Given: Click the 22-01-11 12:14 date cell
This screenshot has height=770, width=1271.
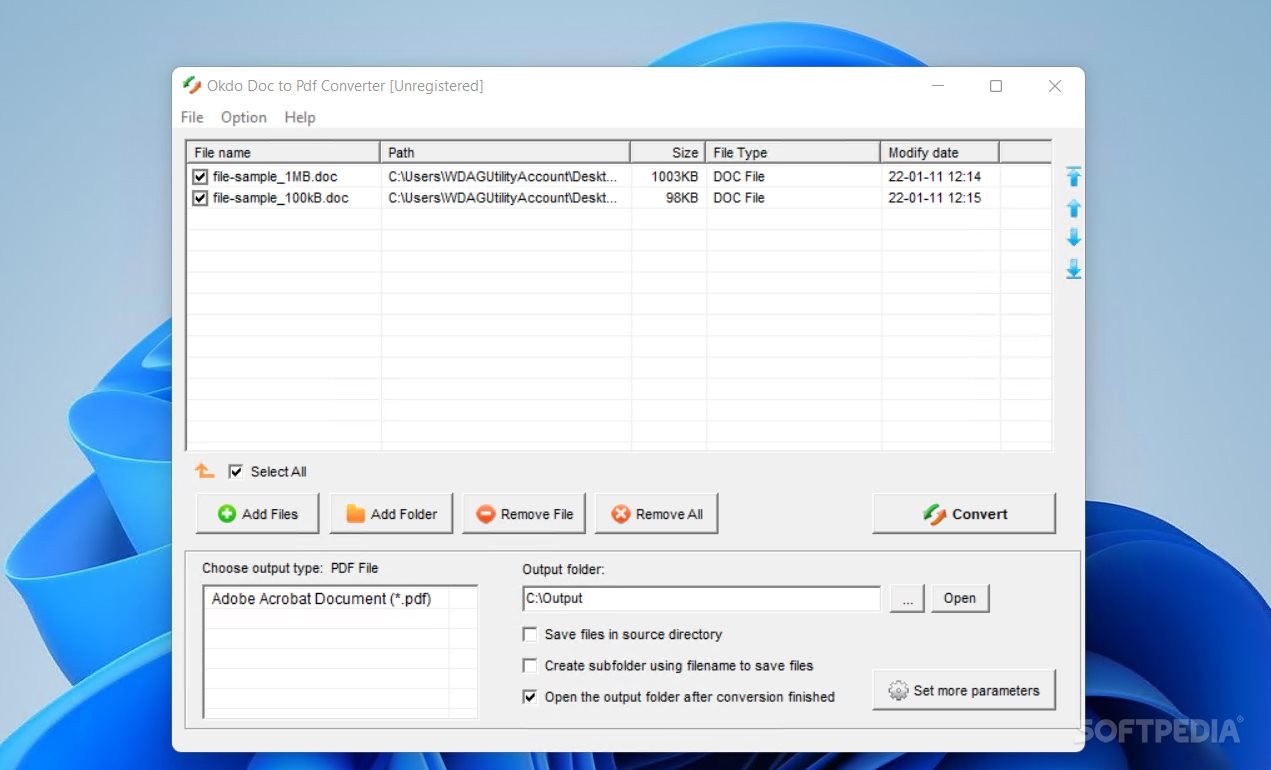Looking at the screenshot, I should pos(934,177).
